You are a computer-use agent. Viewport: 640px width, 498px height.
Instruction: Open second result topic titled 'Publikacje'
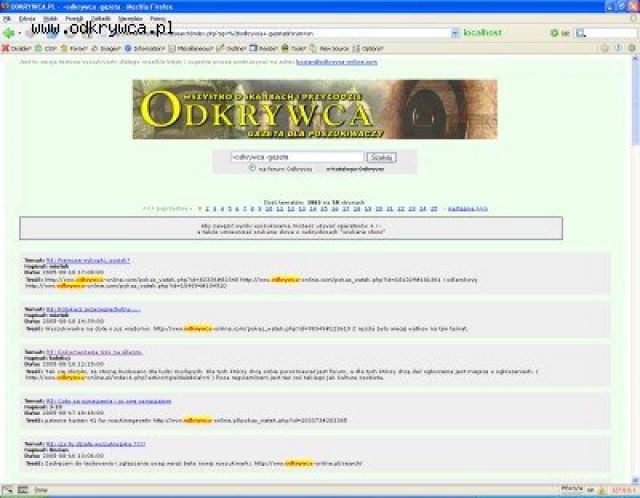tap(93, 309)
